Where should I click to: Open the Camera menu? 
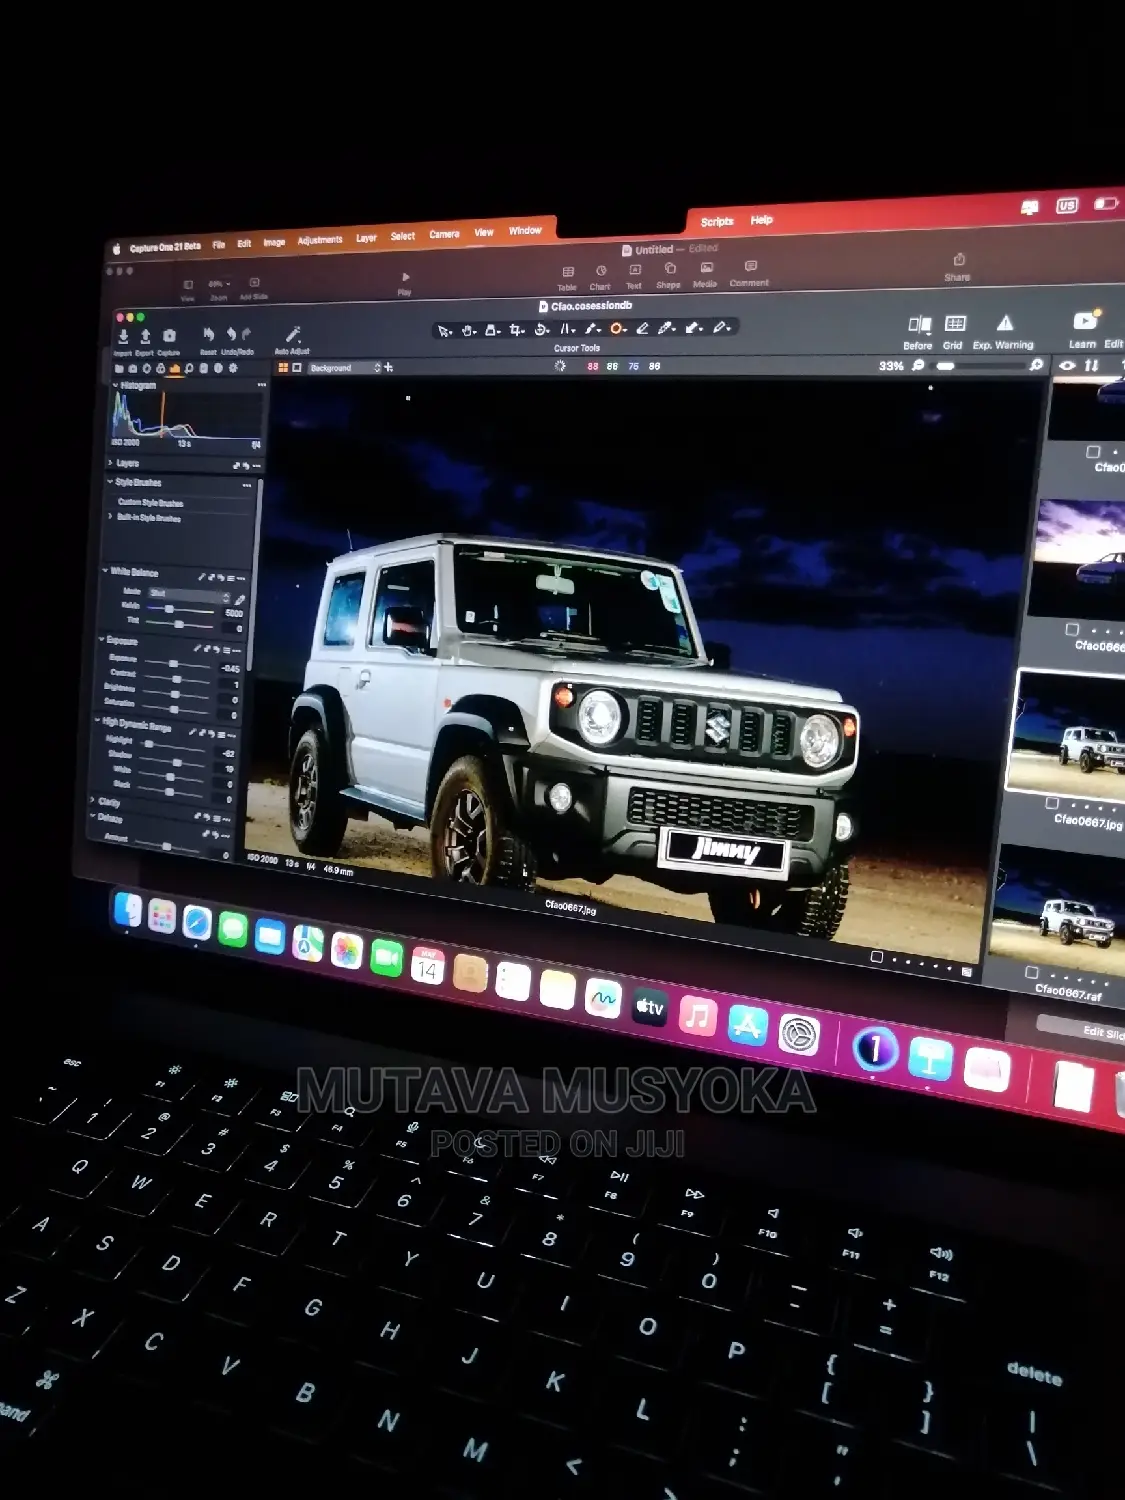tap(445, 234)
